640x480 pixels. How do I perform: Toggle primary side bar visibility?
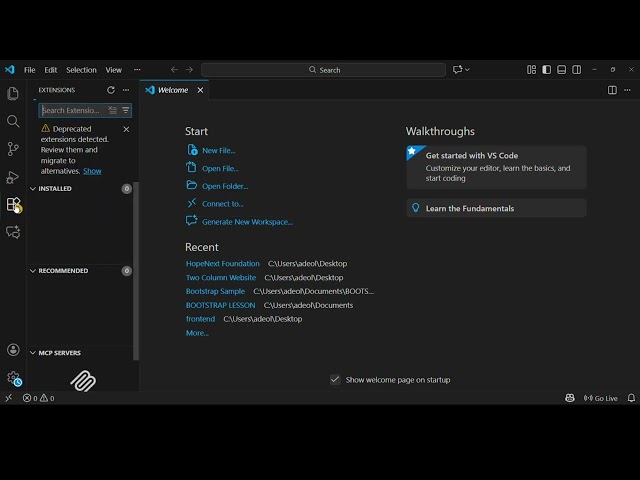tap(546, 70)
